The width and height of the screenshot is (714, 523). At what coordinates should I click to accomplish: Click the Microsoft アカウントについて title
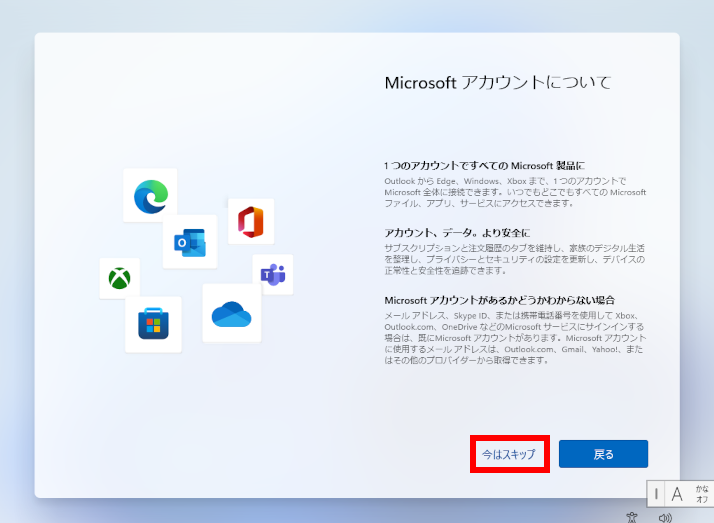(497, 83)
